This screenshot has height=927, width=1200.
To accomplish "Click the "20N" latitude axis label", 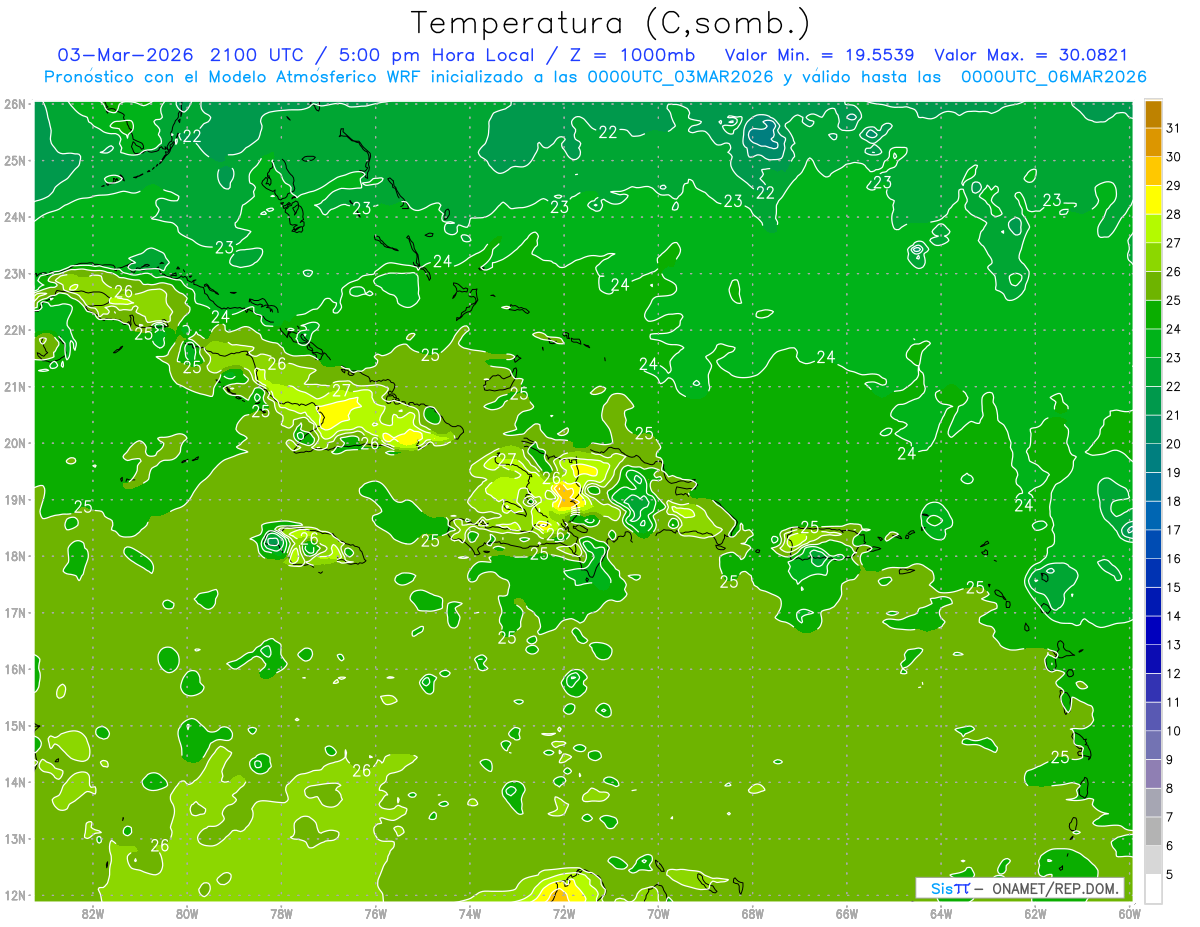I will [x=14, y=443].
